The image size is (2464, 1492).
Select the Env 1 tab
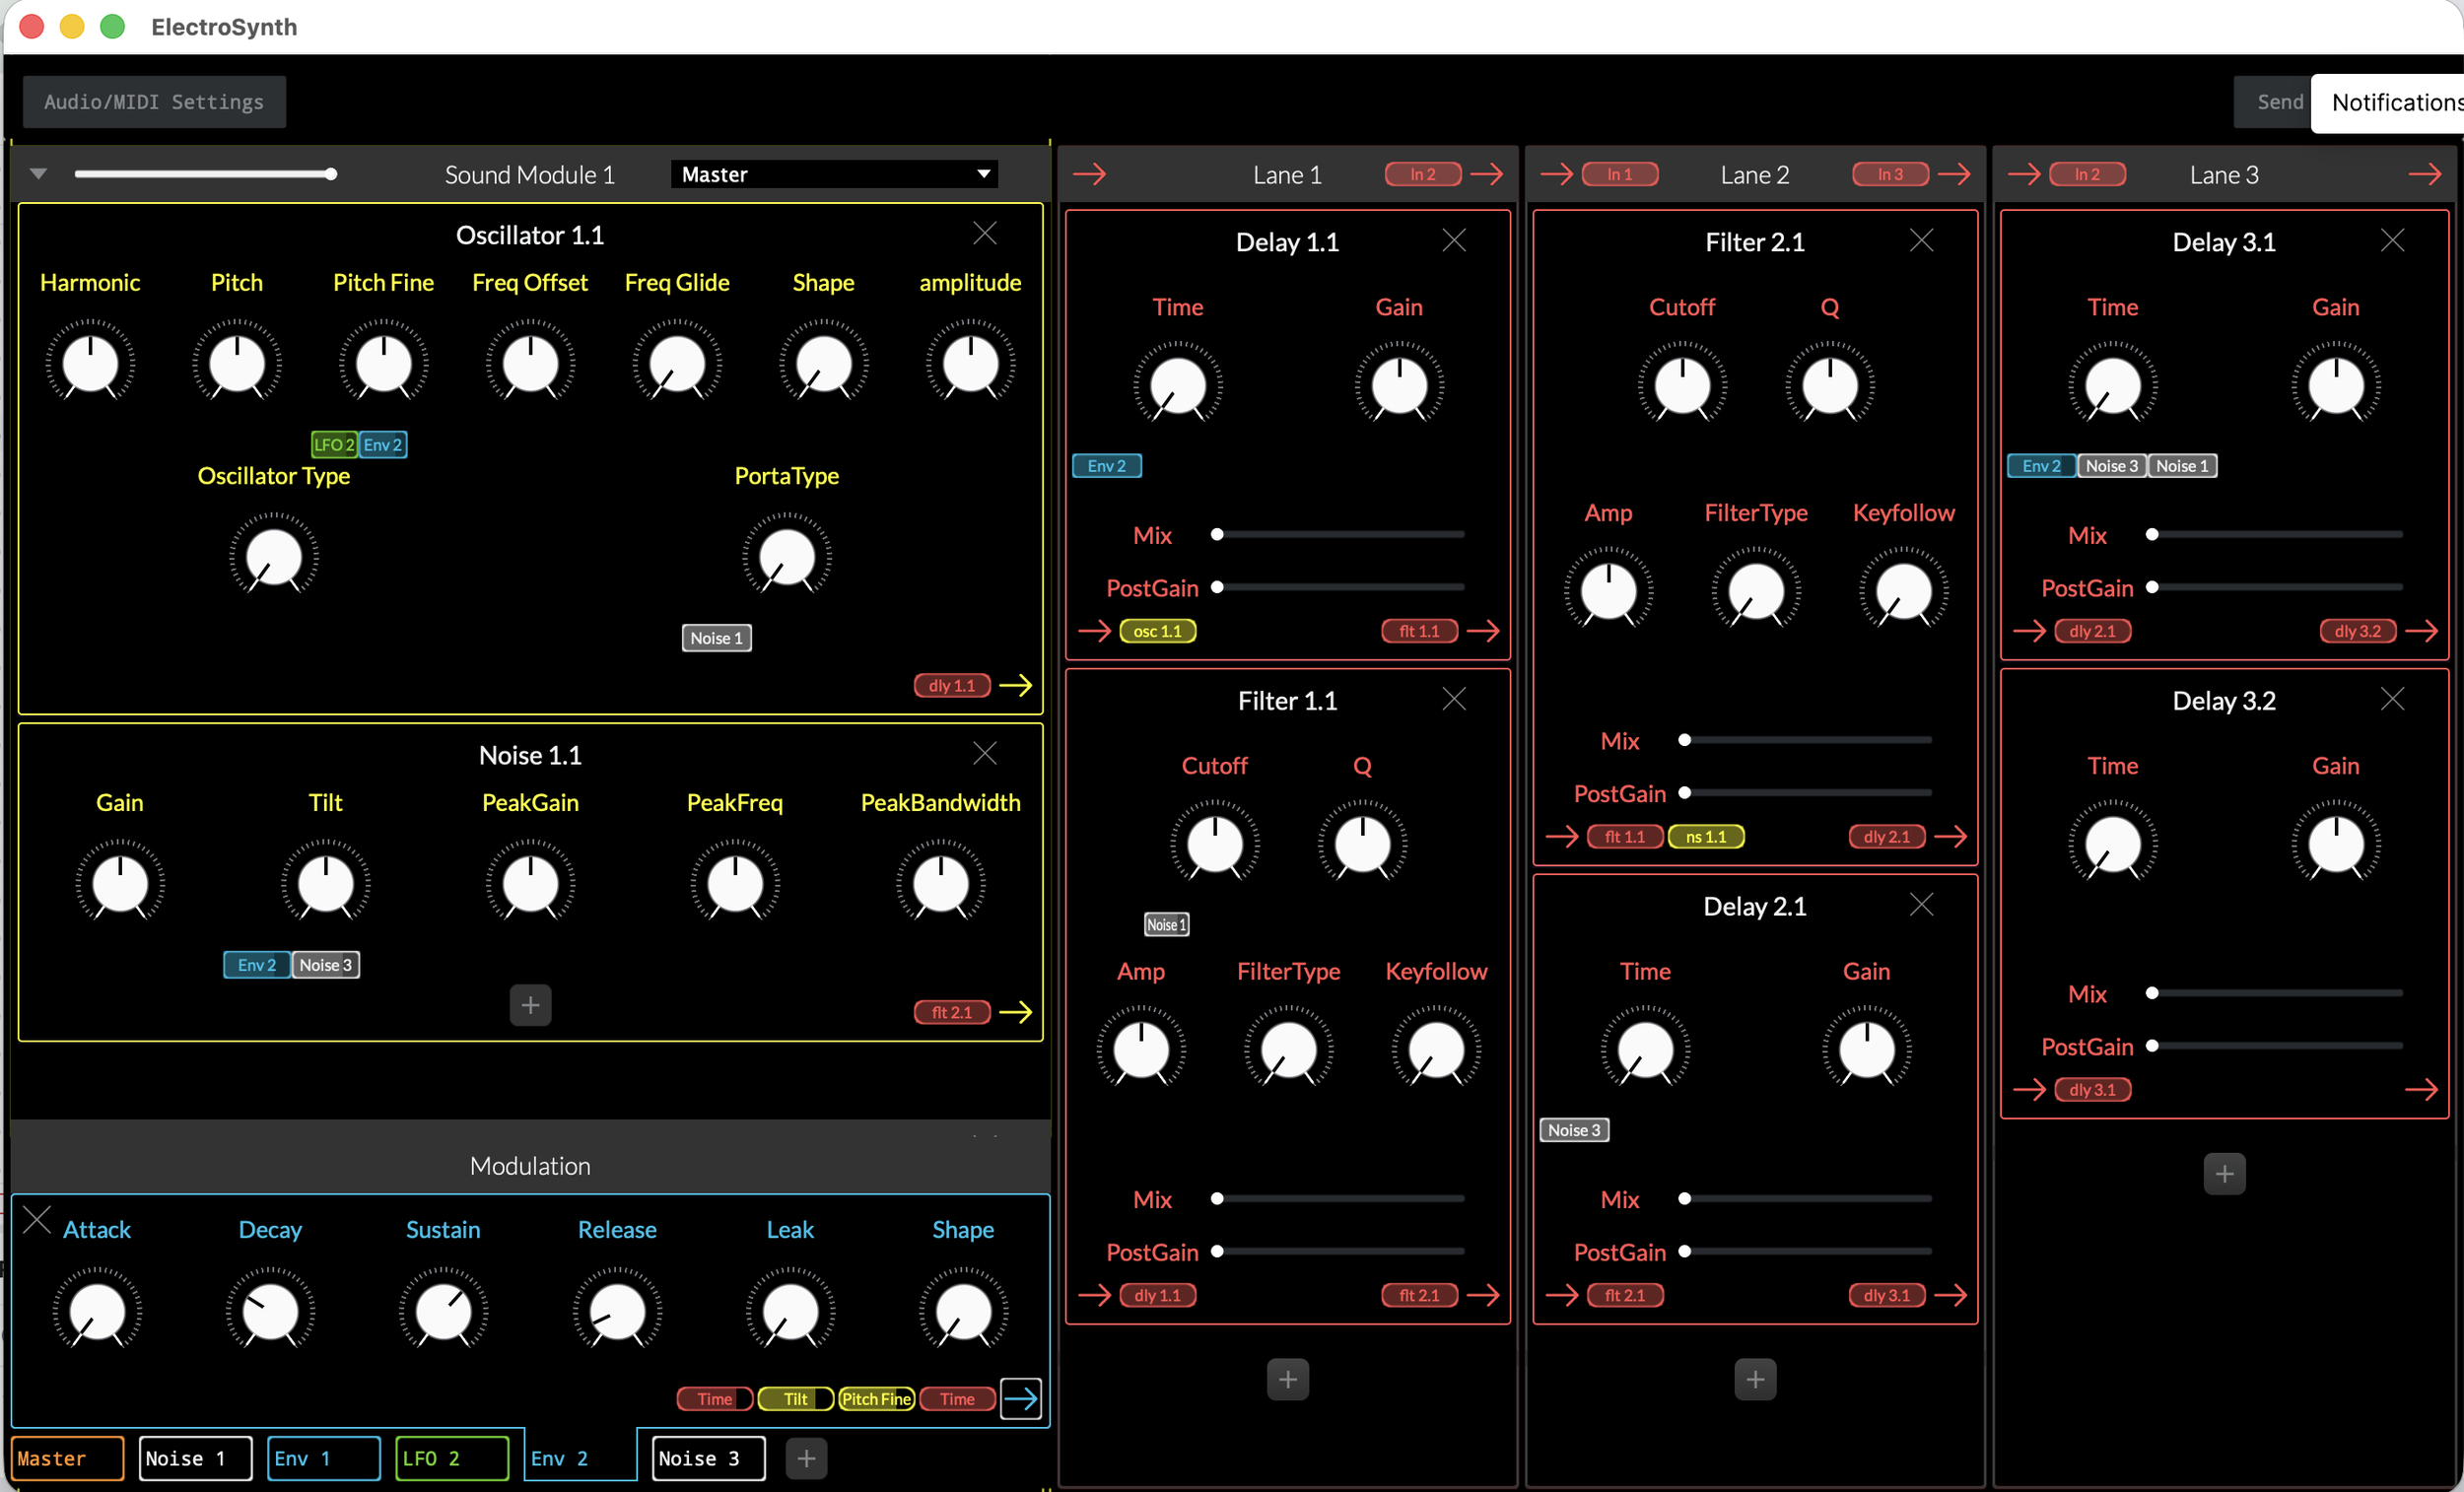tap(323, 1458)
